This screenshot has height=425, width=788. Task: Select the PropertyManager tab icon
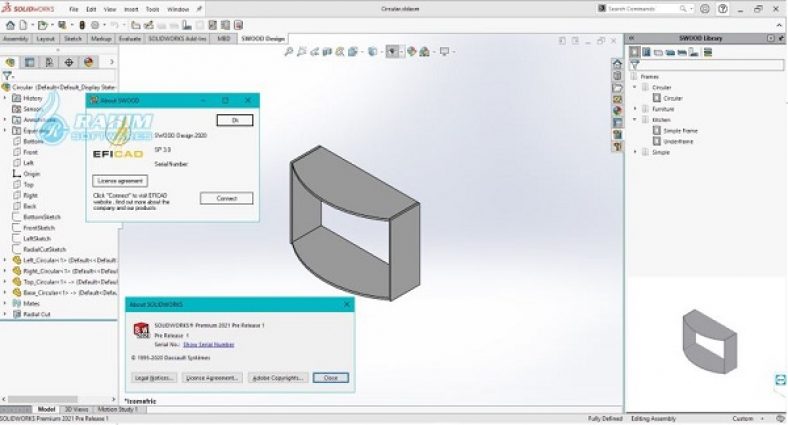pyautogui.click(x=30, y=62)
